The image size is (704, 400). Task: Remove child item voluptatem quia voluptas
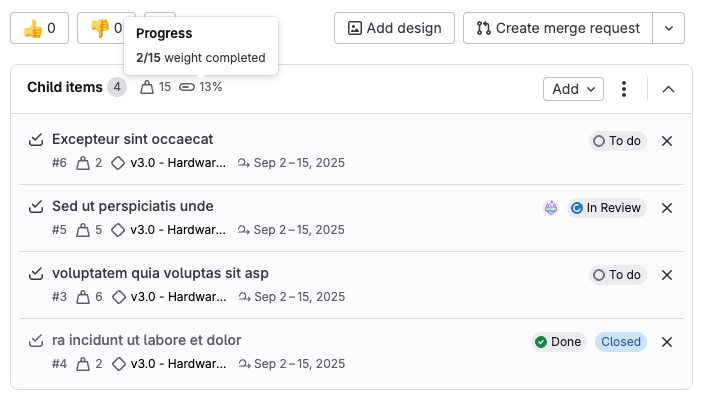tap(667, 274)
